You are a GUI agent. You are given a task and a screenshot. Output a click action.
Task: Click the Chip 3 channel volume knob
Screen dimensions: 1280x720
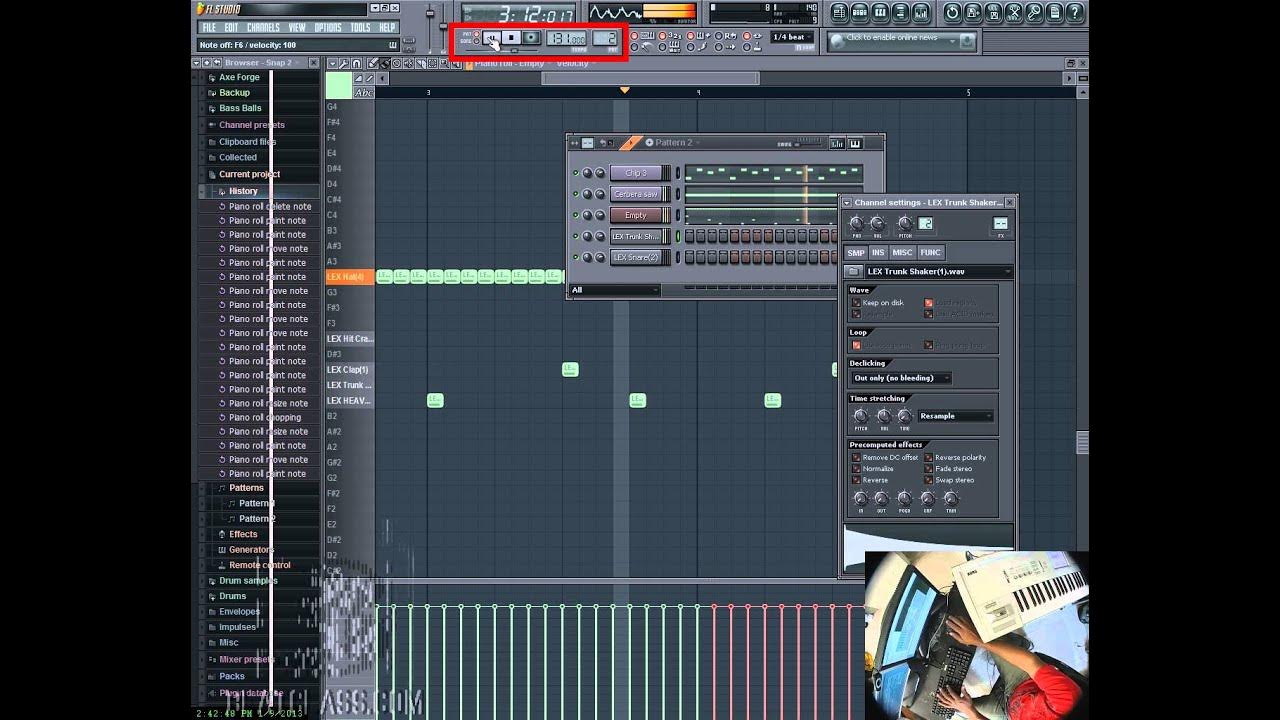600,173
